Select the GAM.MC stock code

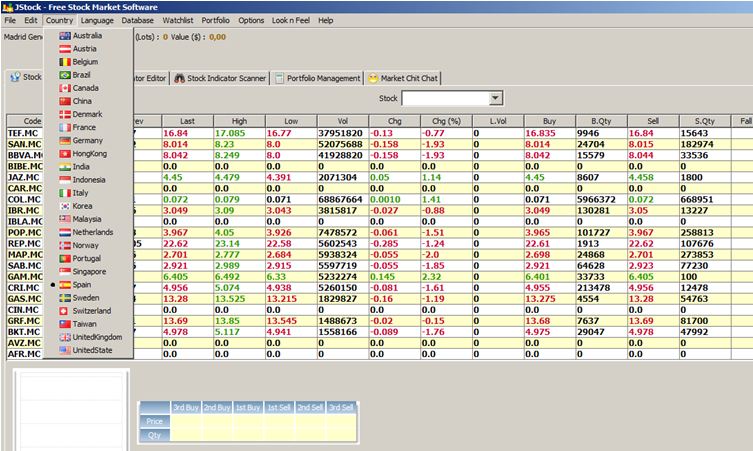[25, 277]
